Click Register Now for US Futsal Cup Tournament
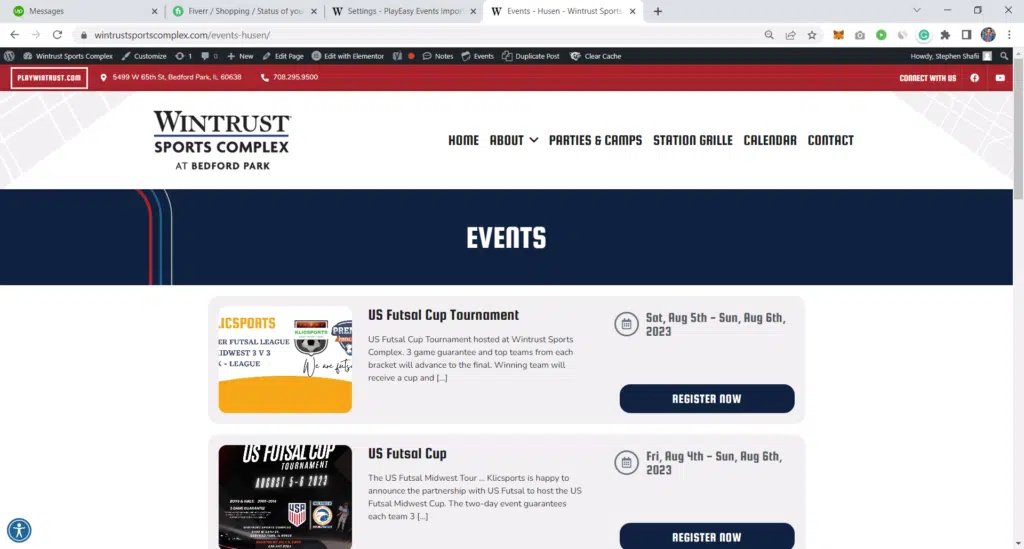This screenshot has height=549, width=1024. pos(707,399)
